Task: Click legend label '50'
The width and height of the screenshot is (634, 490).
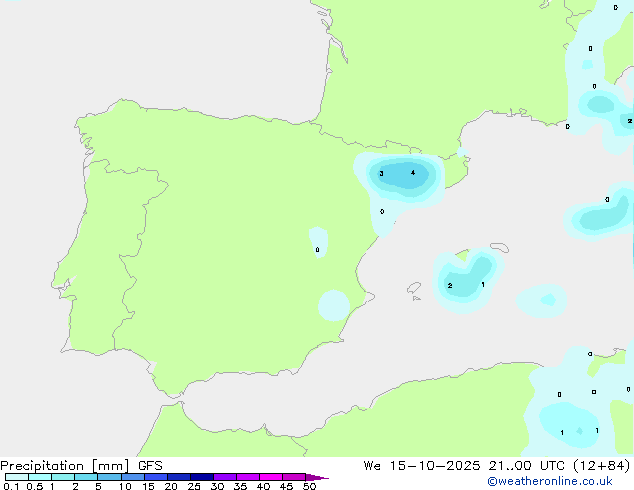Action: click(x=309, y=486)
